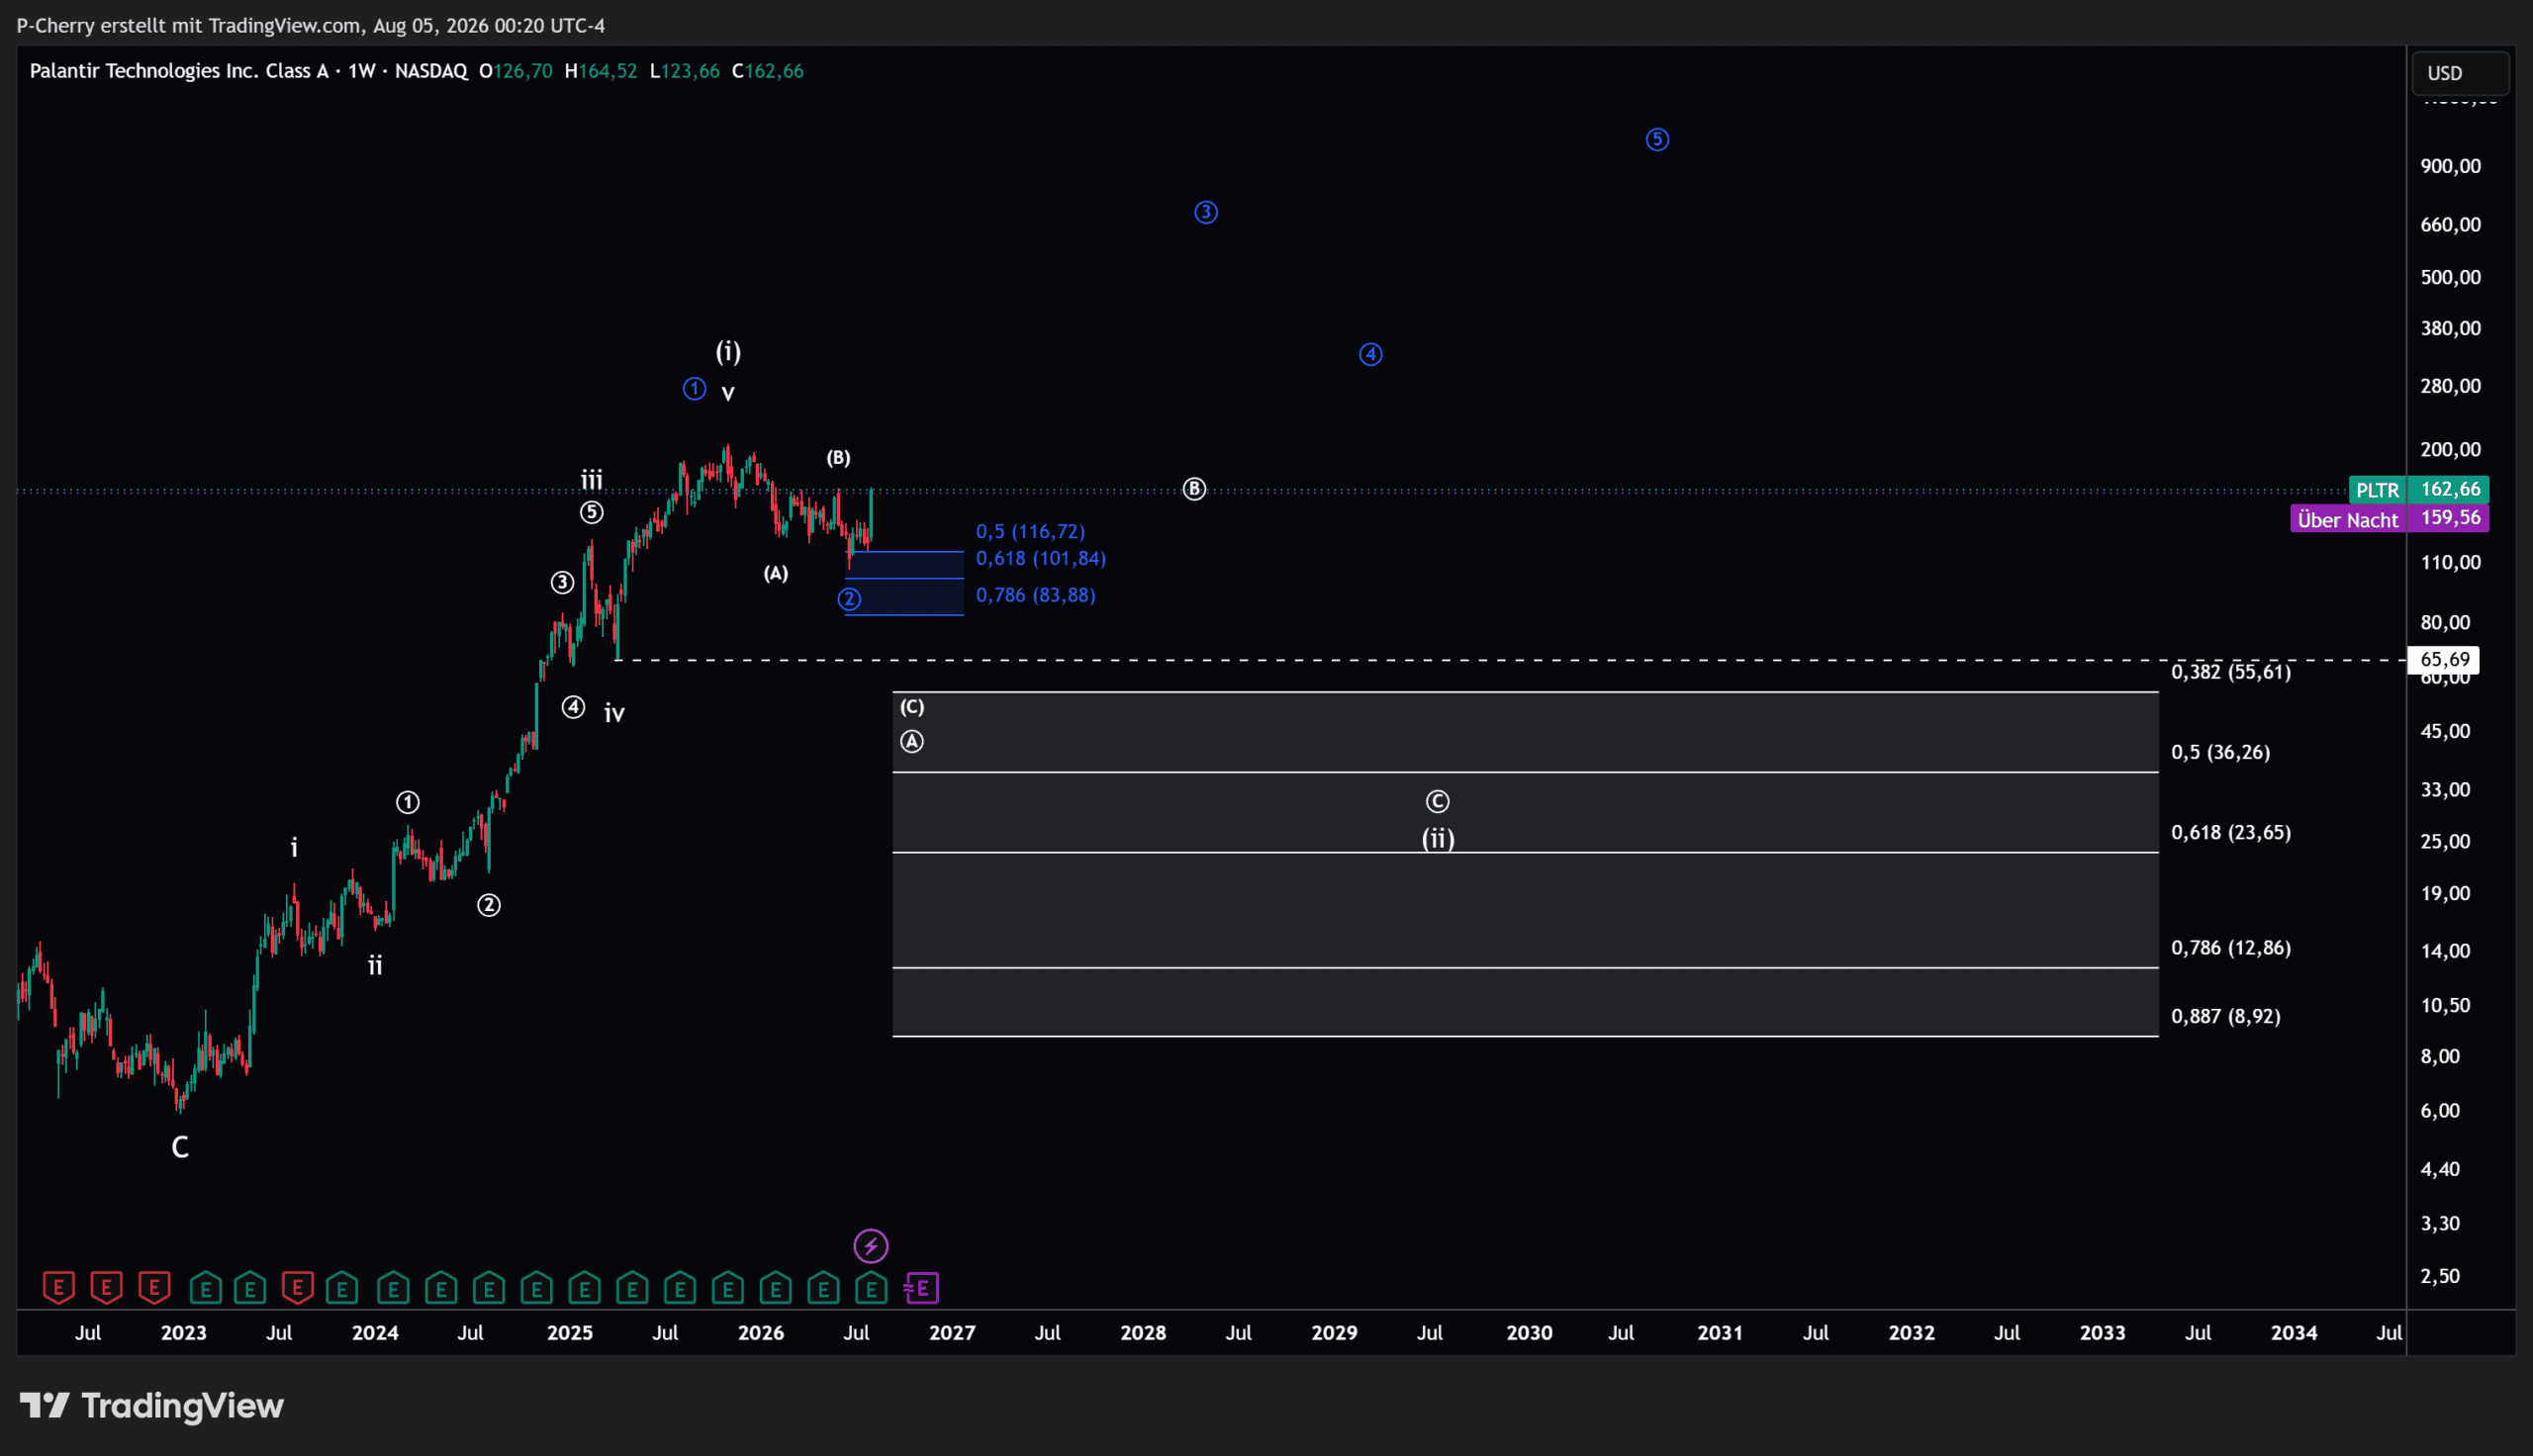Click the purple lightning event icon
Screen dimensions: 2533x1456
point(870,1246)
